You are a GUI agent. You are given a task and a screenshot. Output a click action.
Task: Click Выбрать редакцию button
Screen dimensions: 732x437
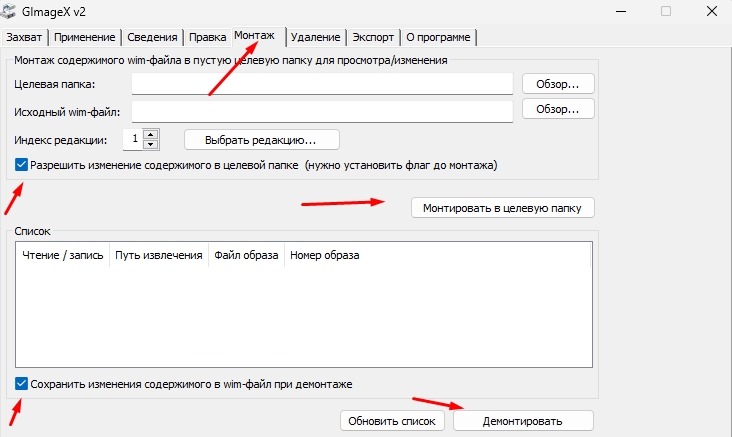(x=261, y=140)
